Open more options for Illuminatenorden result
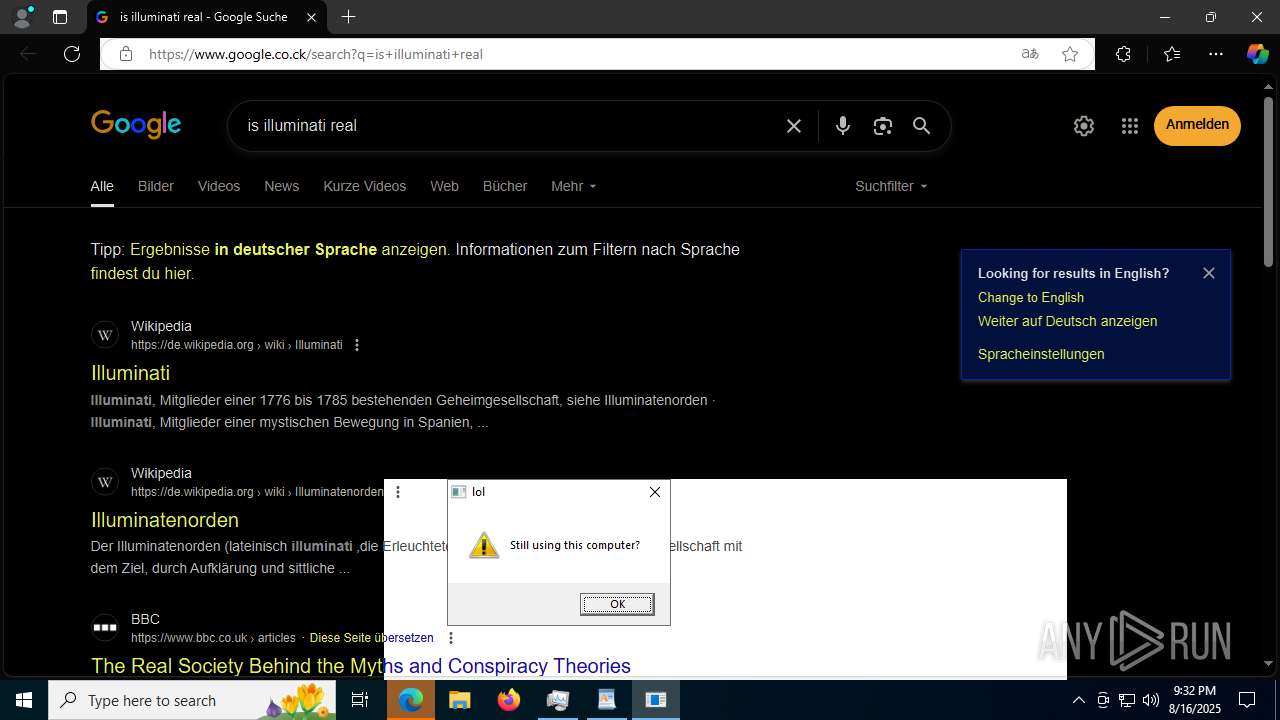The height and width of the screenshot is (720, 1280). tap(398, 492)
